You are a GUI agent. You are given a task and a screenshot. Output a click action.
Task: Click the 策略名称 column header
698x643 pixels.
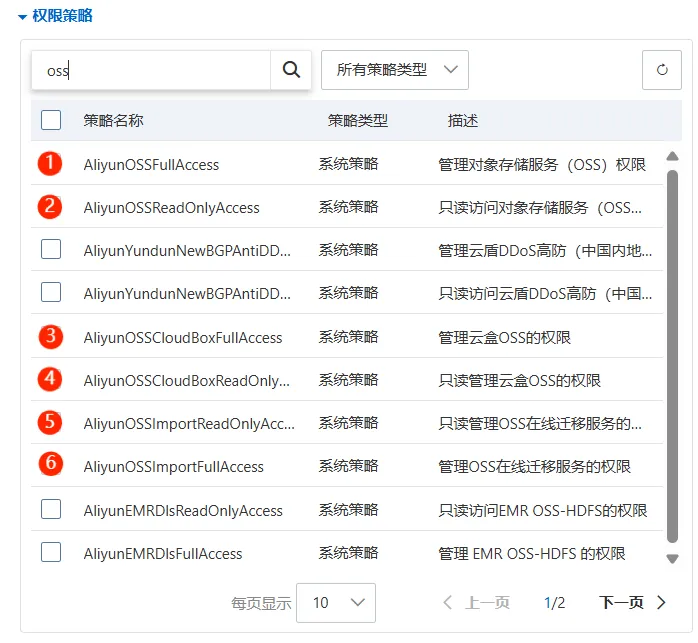click(113, 121)
